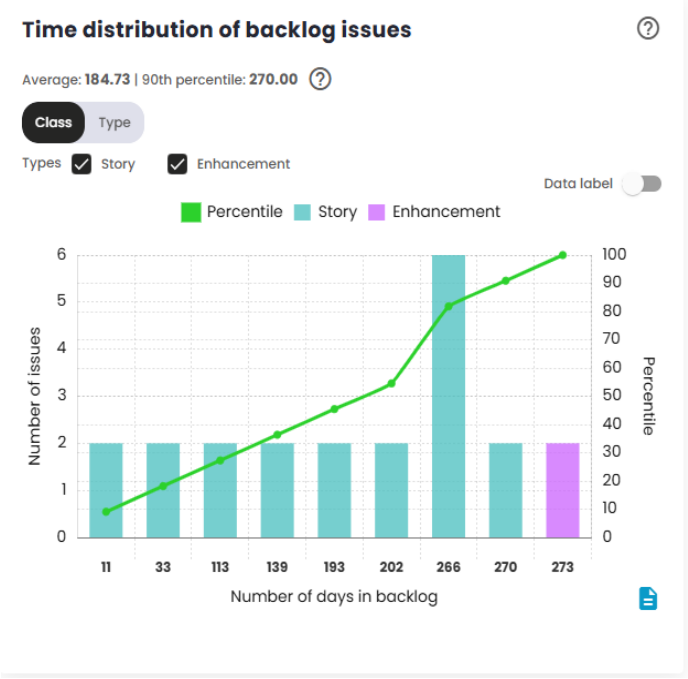Click the blue document export icon
The image size is (688, 679).
(648, 598)
